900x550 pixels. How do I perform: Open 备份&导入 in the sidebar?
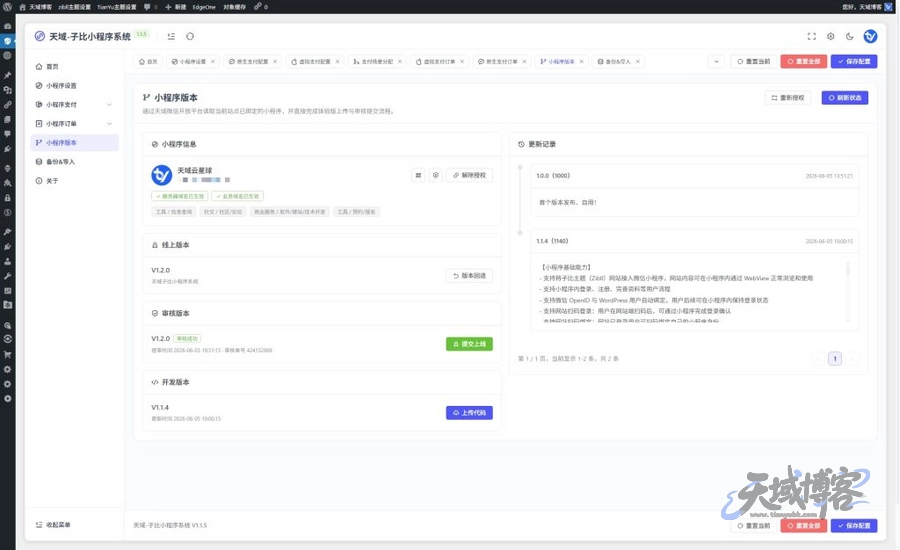click(74, 162)
